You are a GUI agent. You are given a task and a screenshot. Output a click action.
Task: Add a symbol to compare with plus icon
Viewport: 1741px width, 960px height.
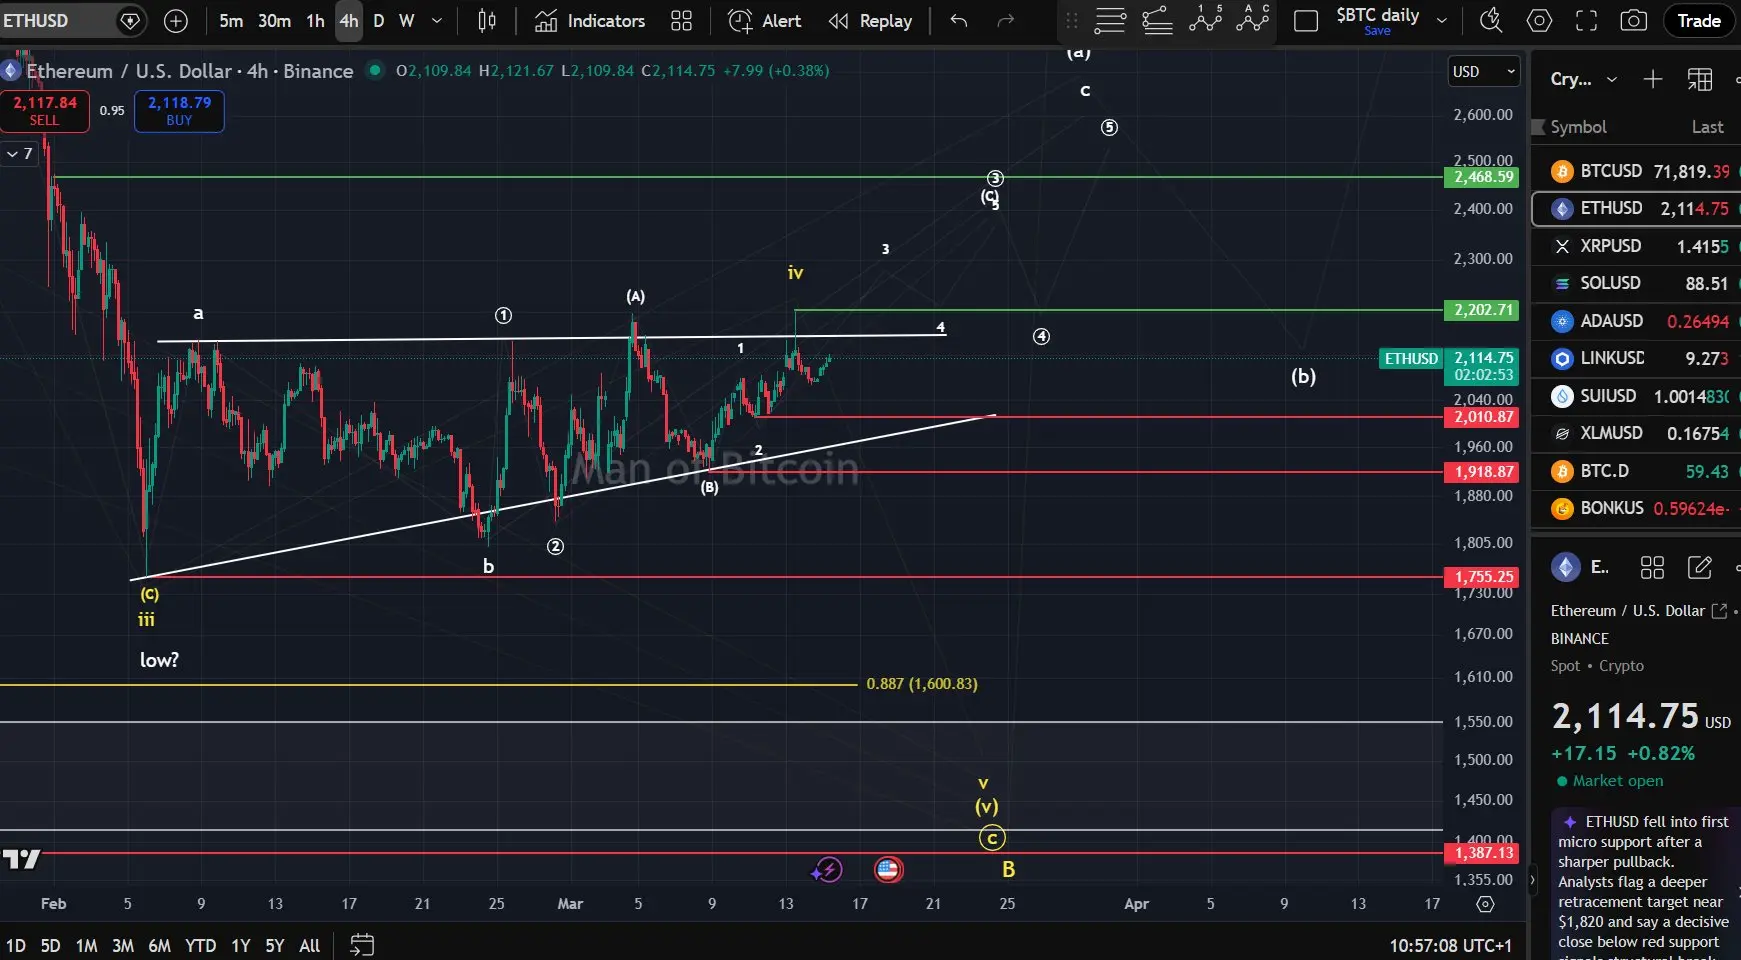point(175,21)
